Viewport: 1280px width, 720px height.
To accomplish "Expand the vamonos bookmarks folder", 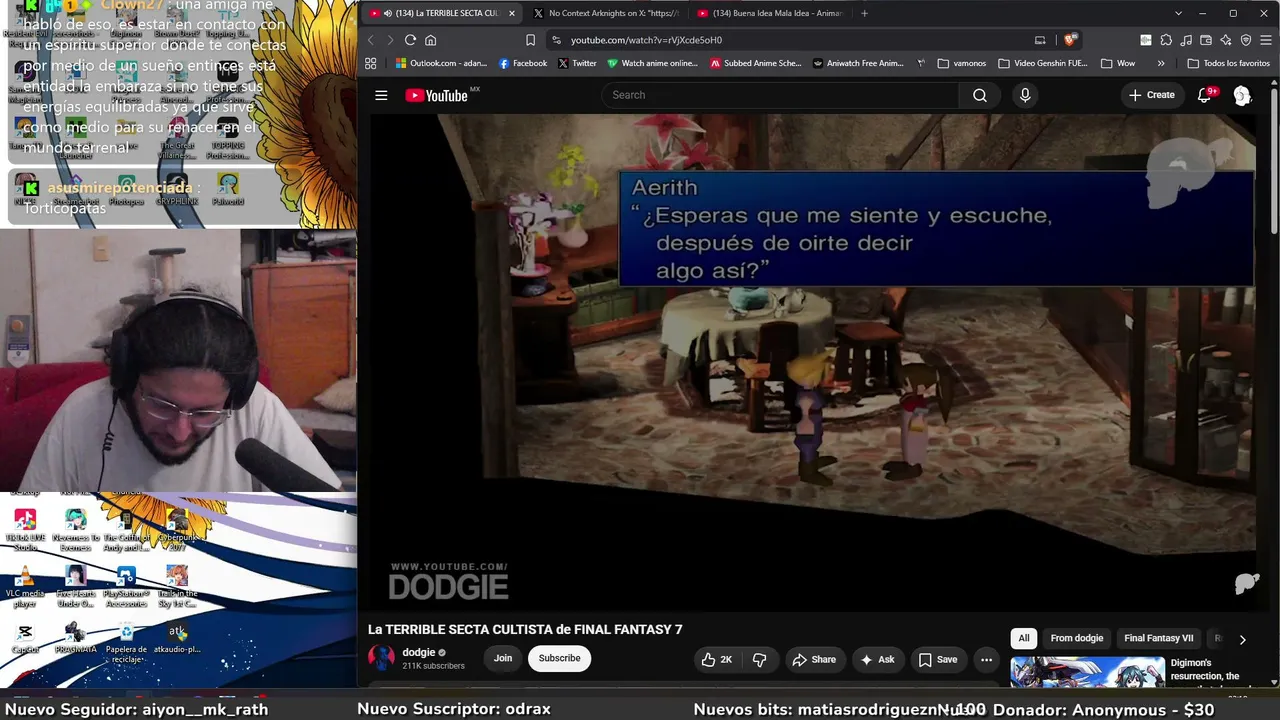I will click(x=962, y=63).
